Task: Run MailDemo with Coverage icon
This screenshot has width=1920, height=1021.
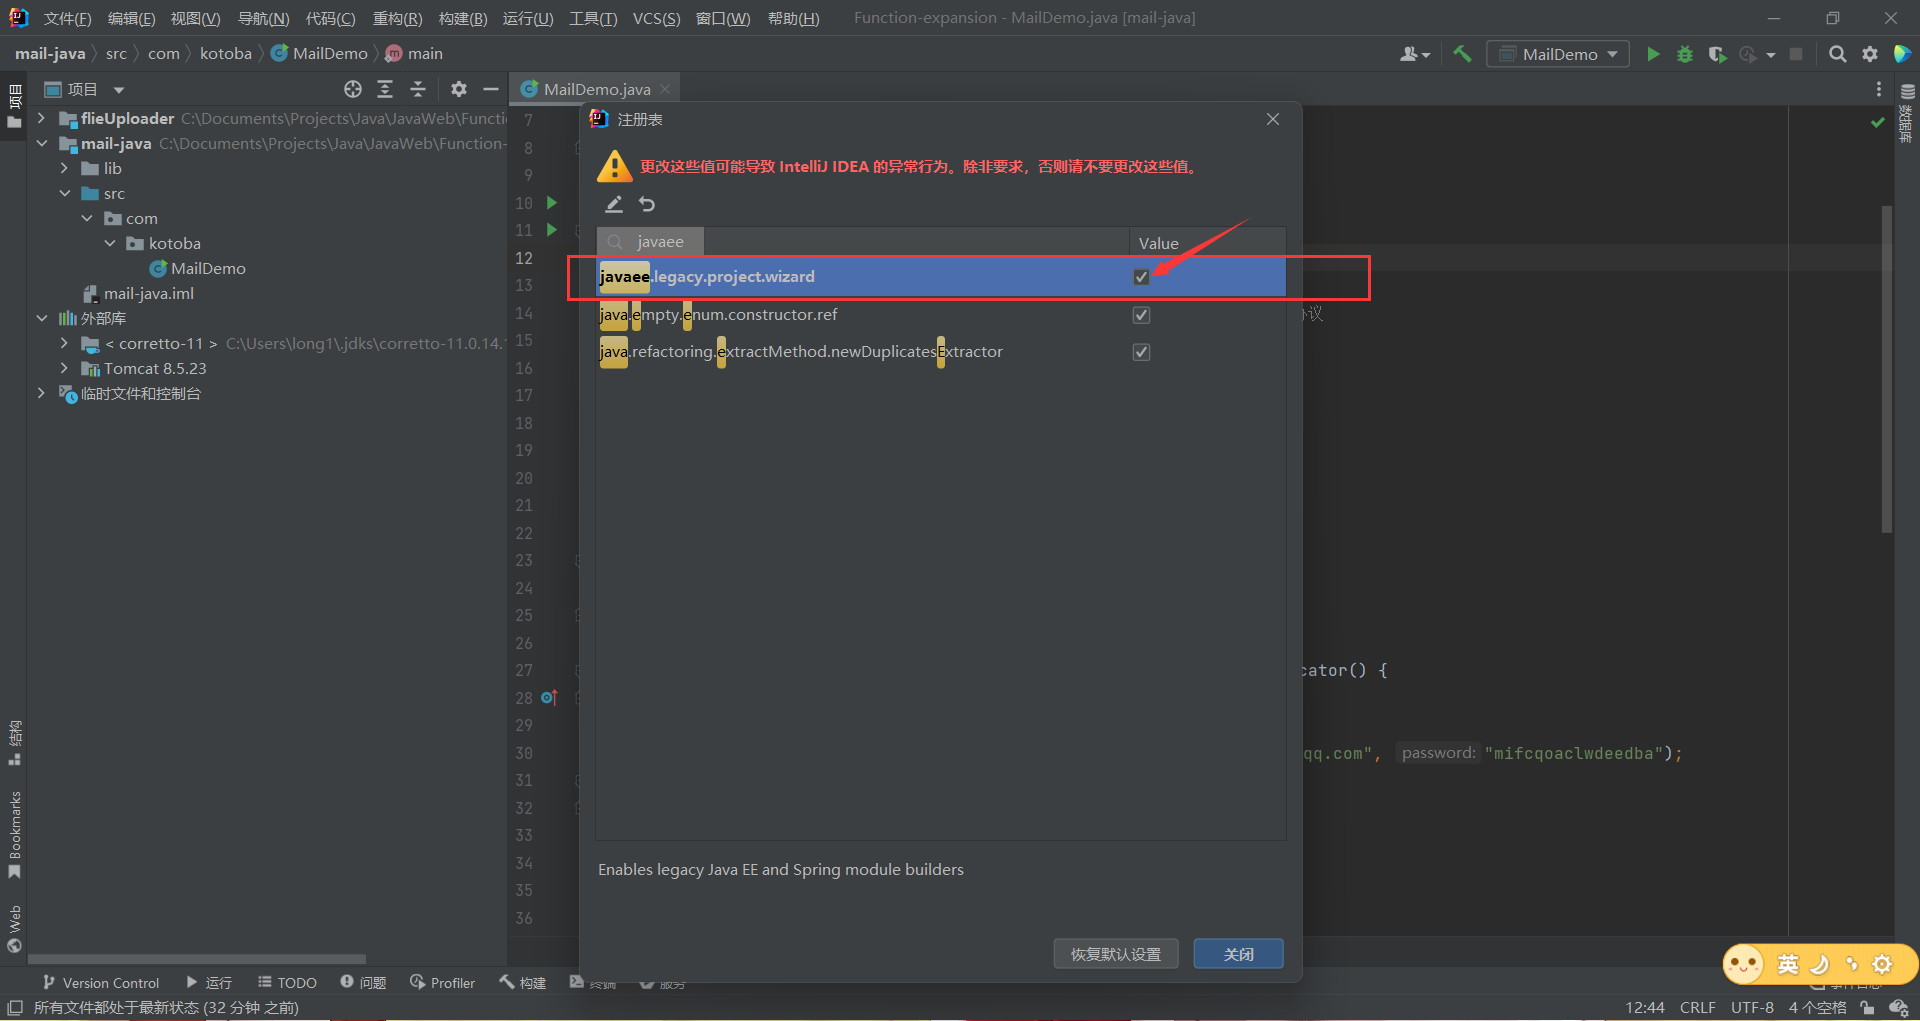Action: [x=1717, y=54]
